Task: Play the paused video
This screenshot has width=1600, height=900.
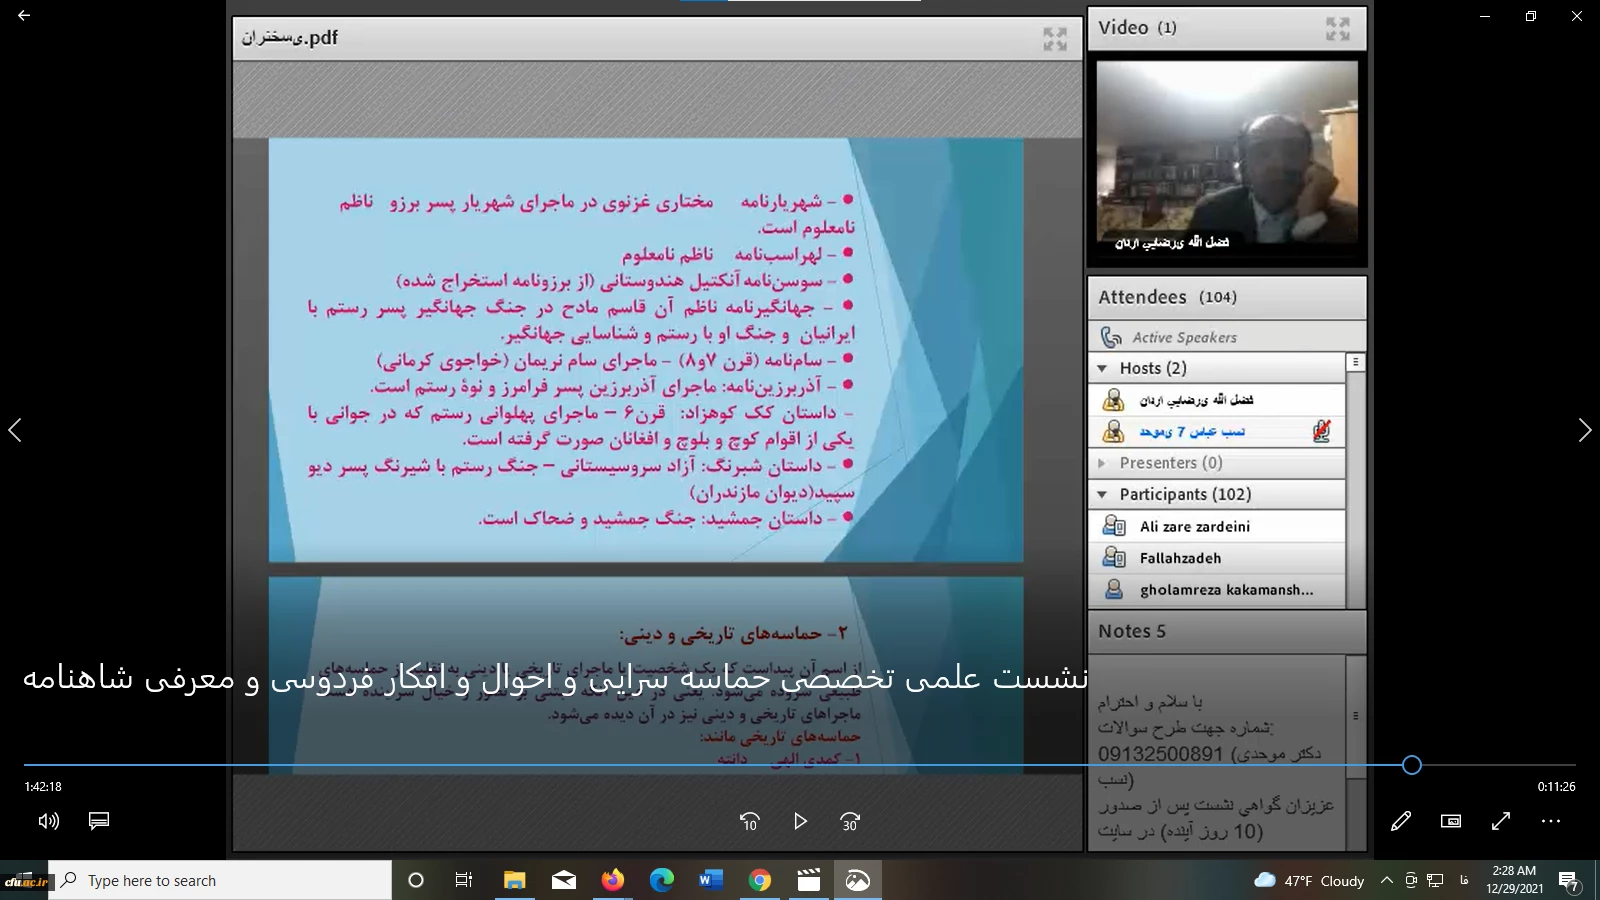Action: pos(800,821)
